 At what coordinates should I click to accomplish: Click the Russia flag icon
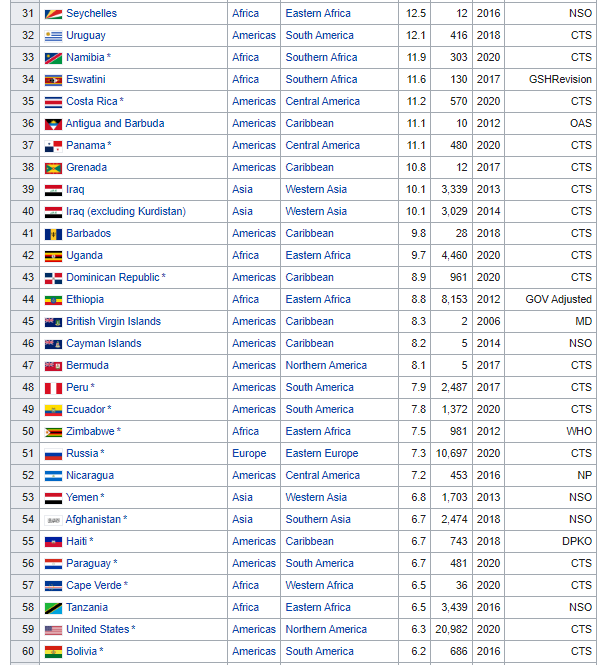click(53, 454)
